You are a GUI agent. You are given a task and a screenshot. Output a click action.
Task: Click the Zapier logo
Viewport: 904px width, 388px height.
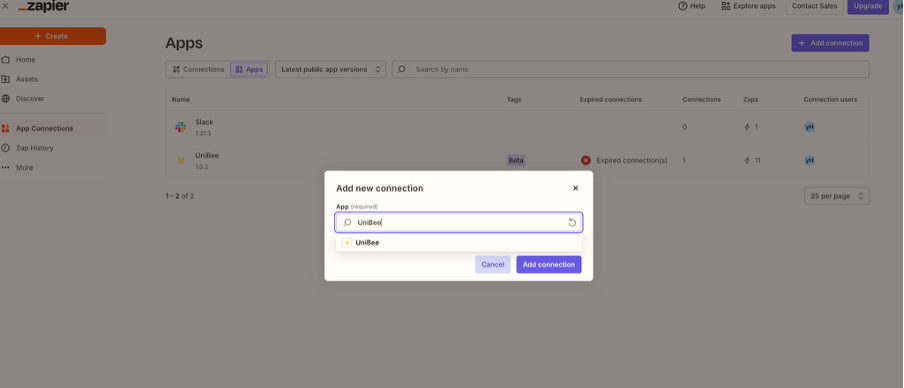(x=44, y=6)
